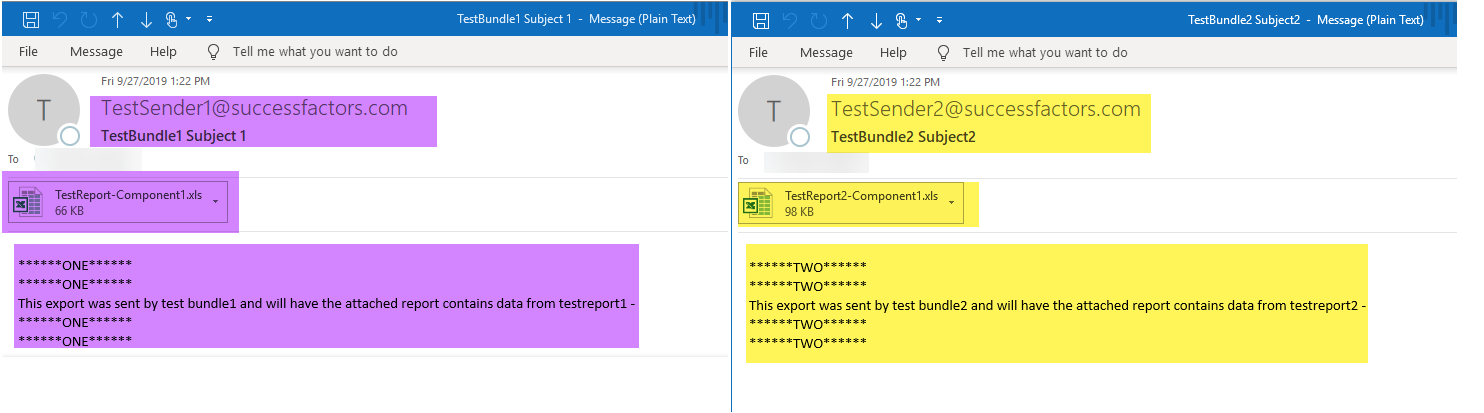Click lightbulb icon in TestBundle2 window

coord(943,52)
